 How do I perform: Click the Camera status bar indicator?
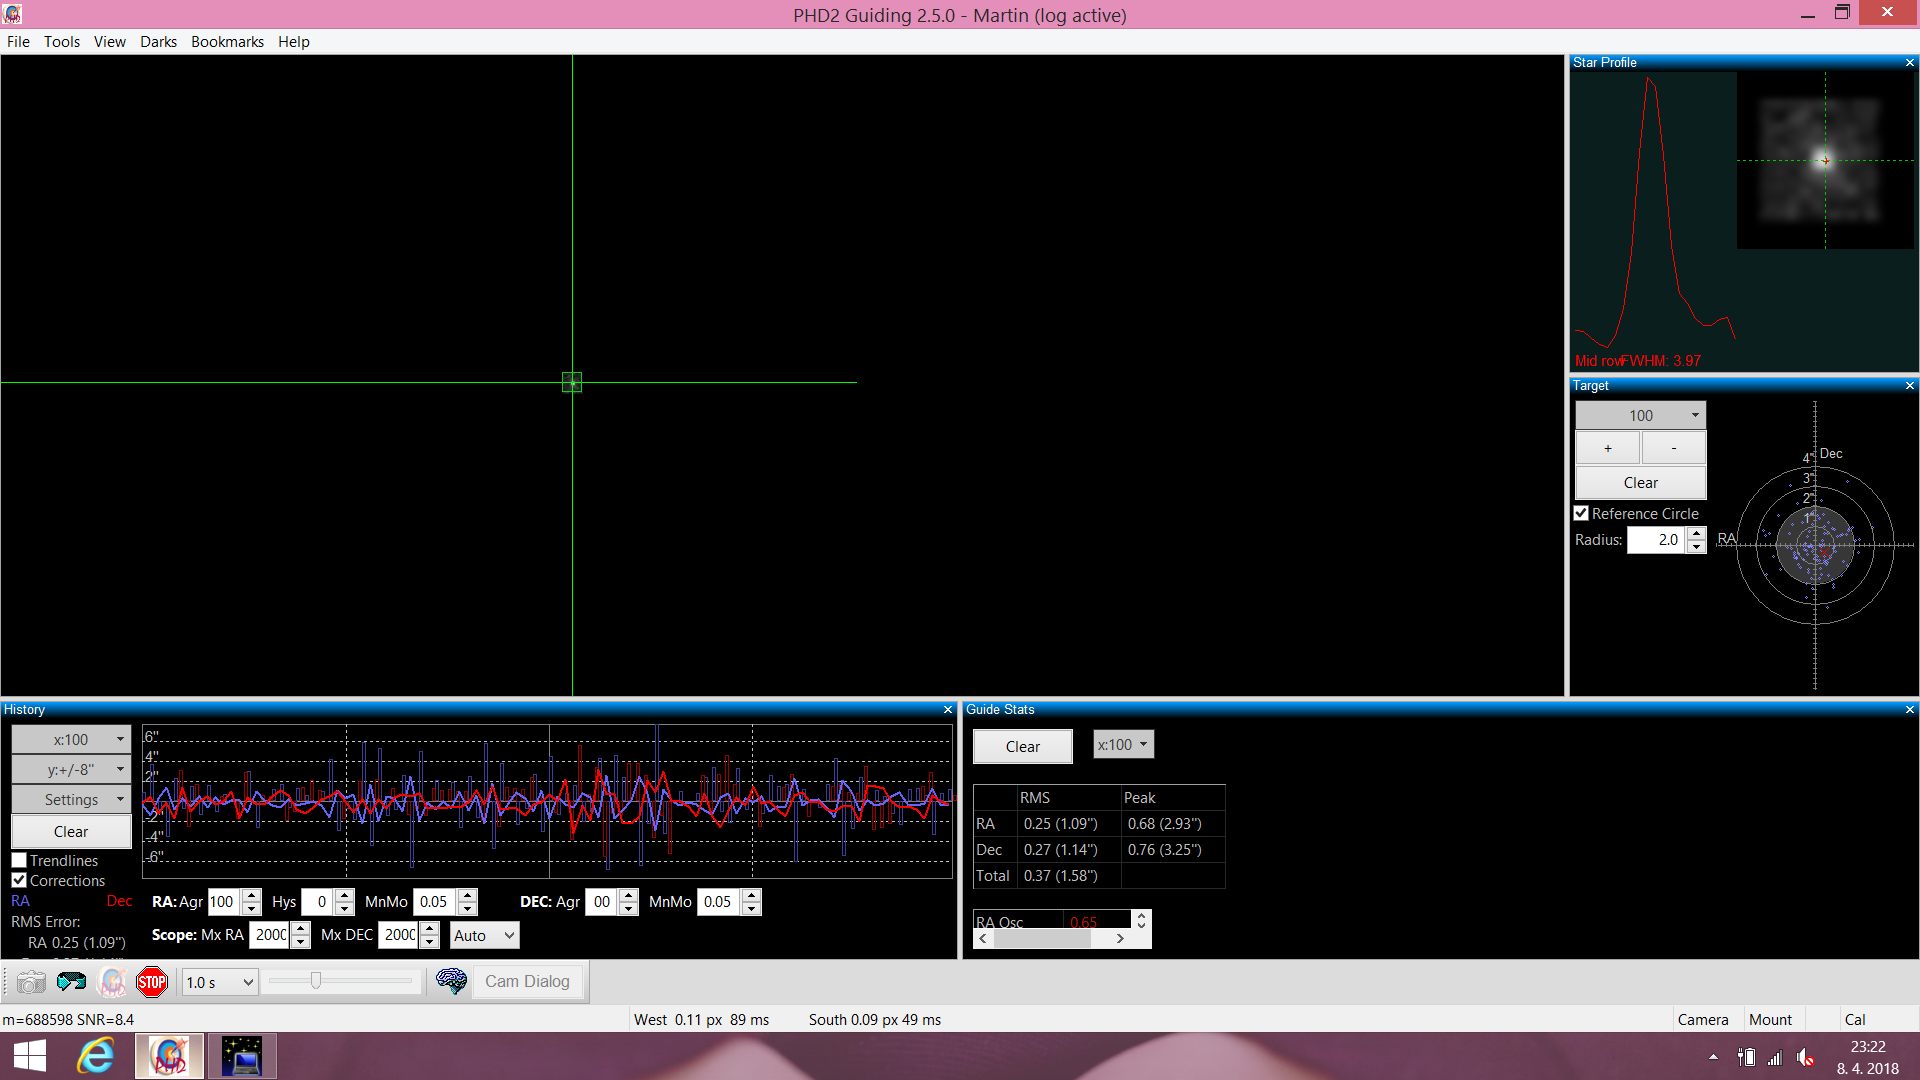tap(1702, 1019)
